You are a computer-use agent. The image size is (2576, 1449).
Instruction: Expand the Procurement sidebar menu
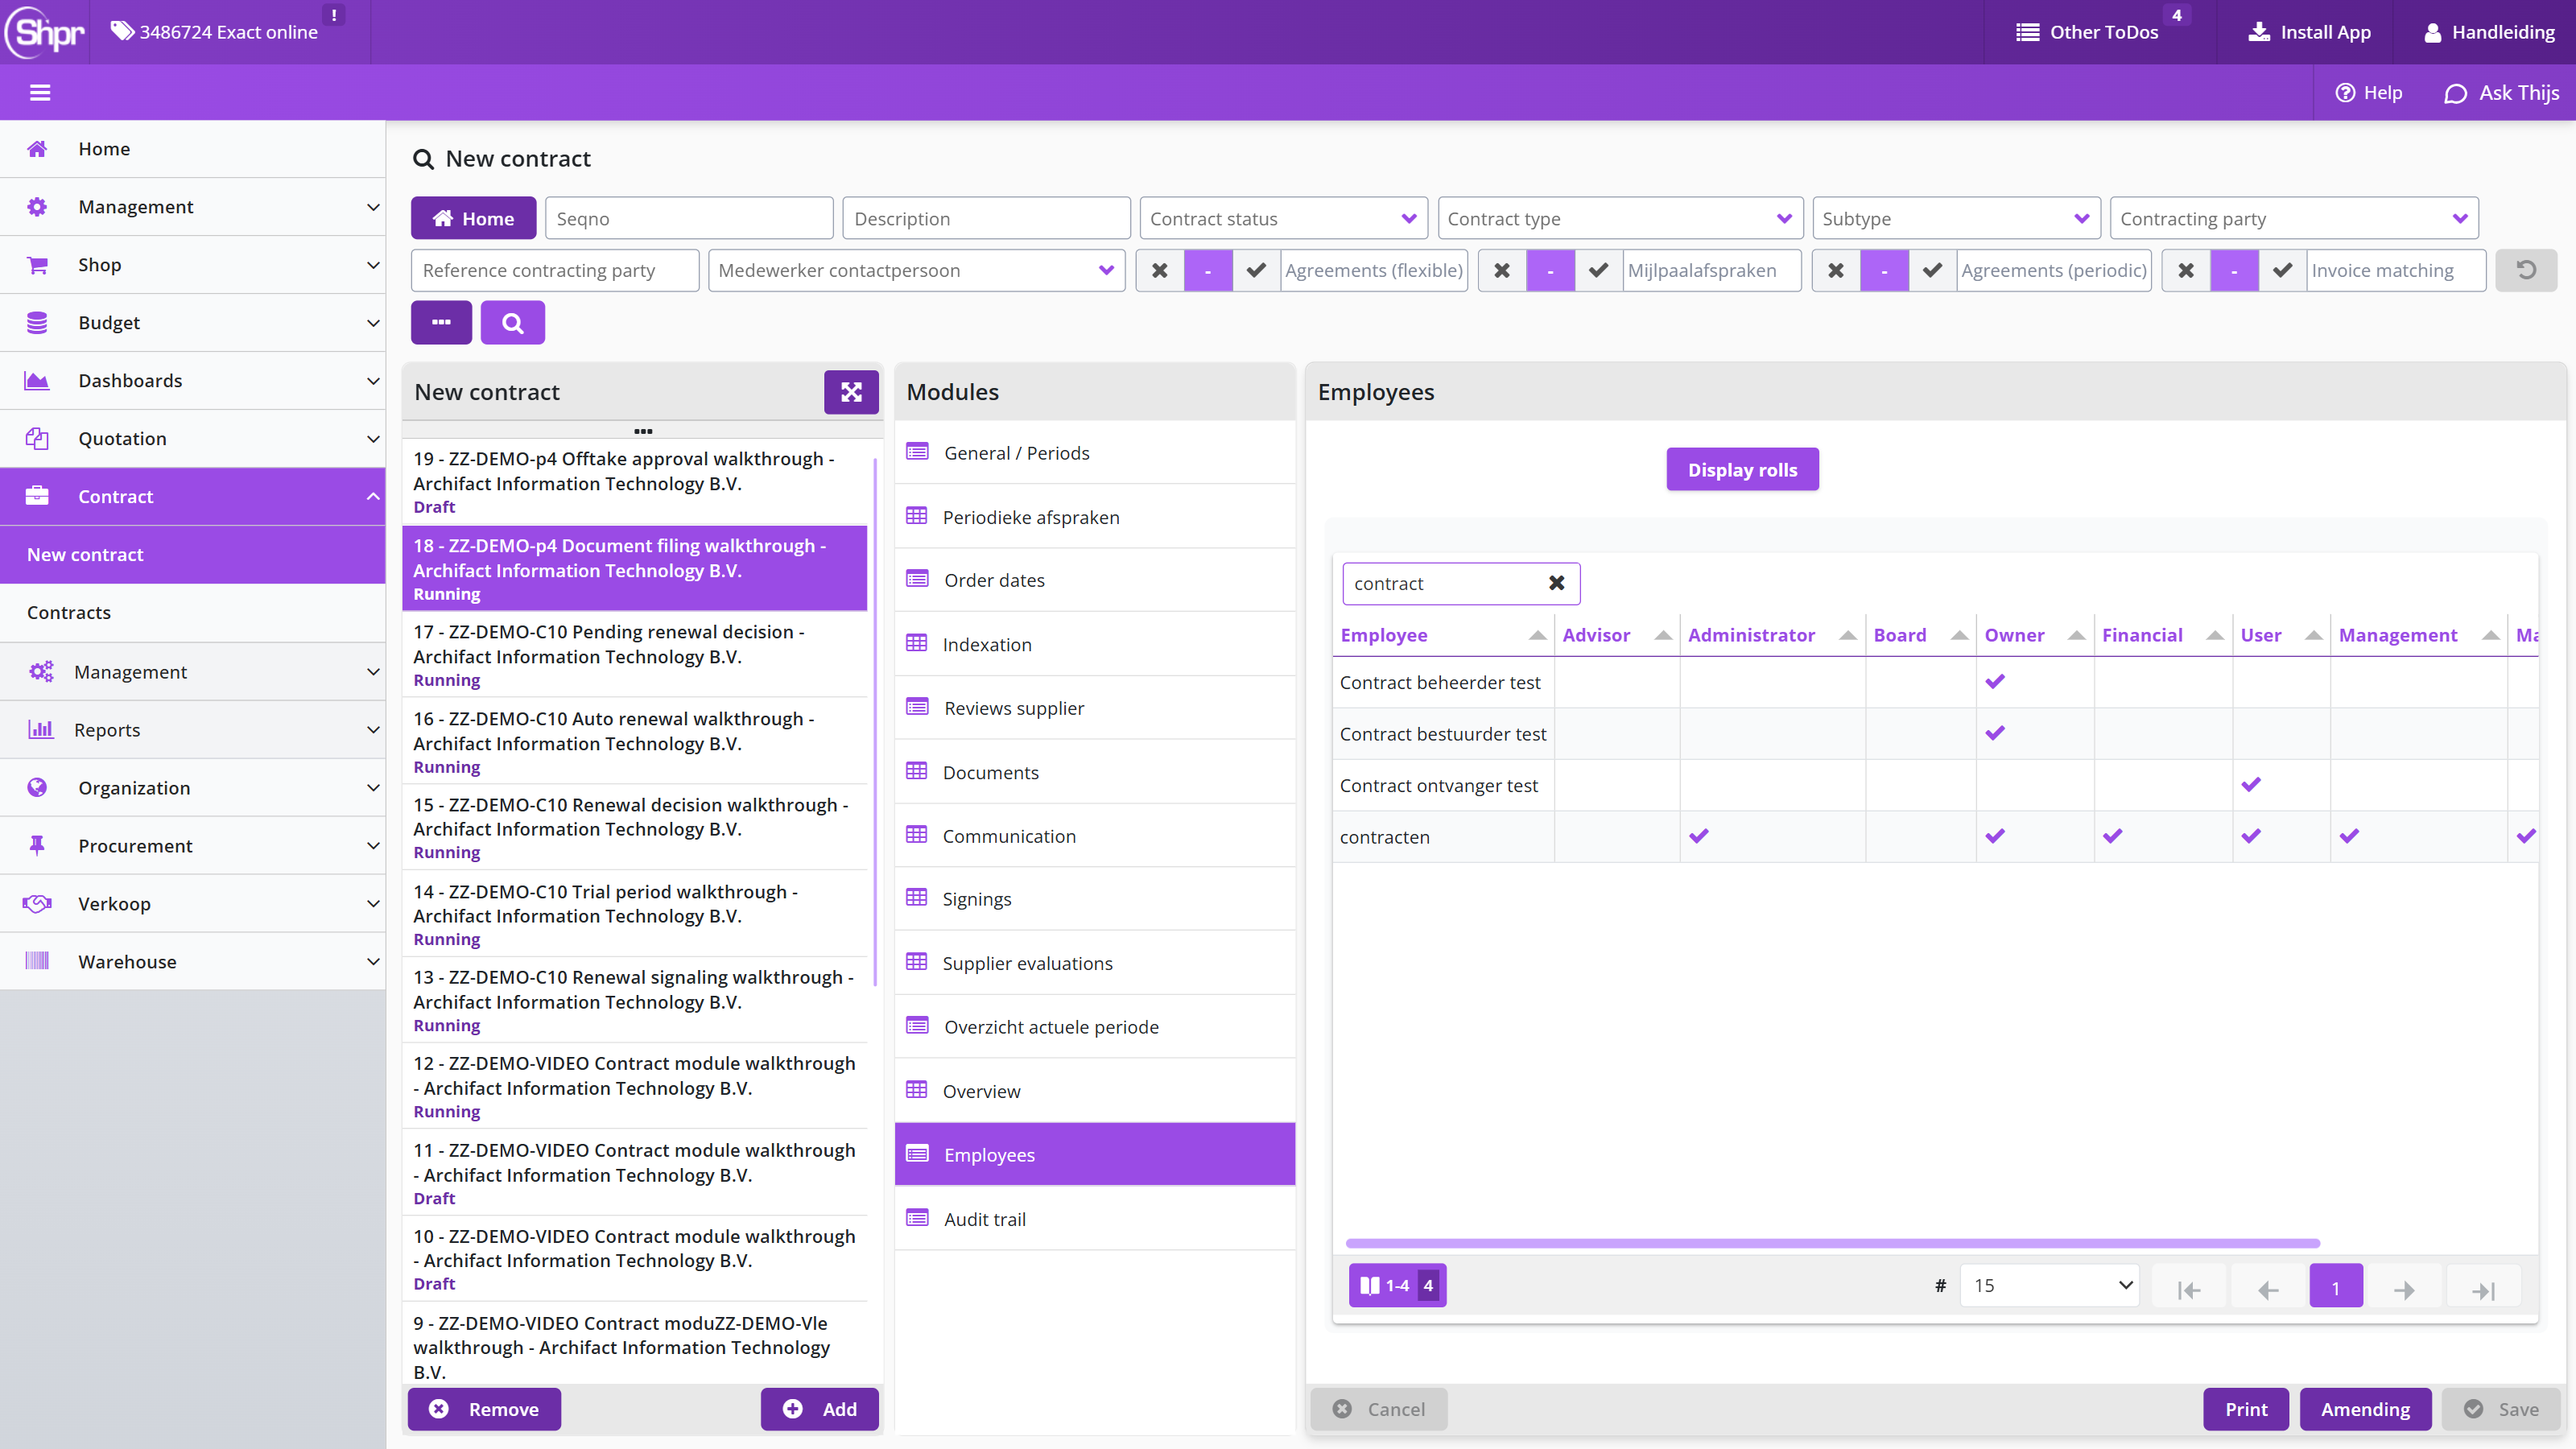coord(193,846)
